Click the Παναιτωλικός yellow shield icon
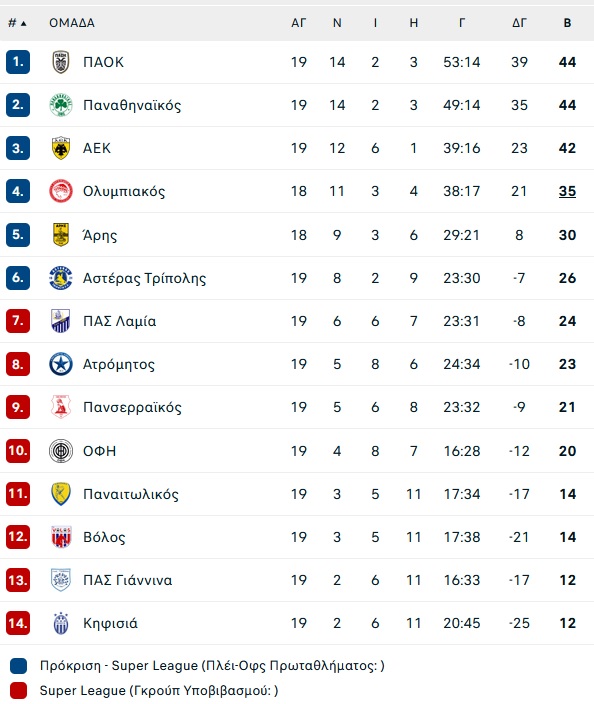 coord(61,494)
